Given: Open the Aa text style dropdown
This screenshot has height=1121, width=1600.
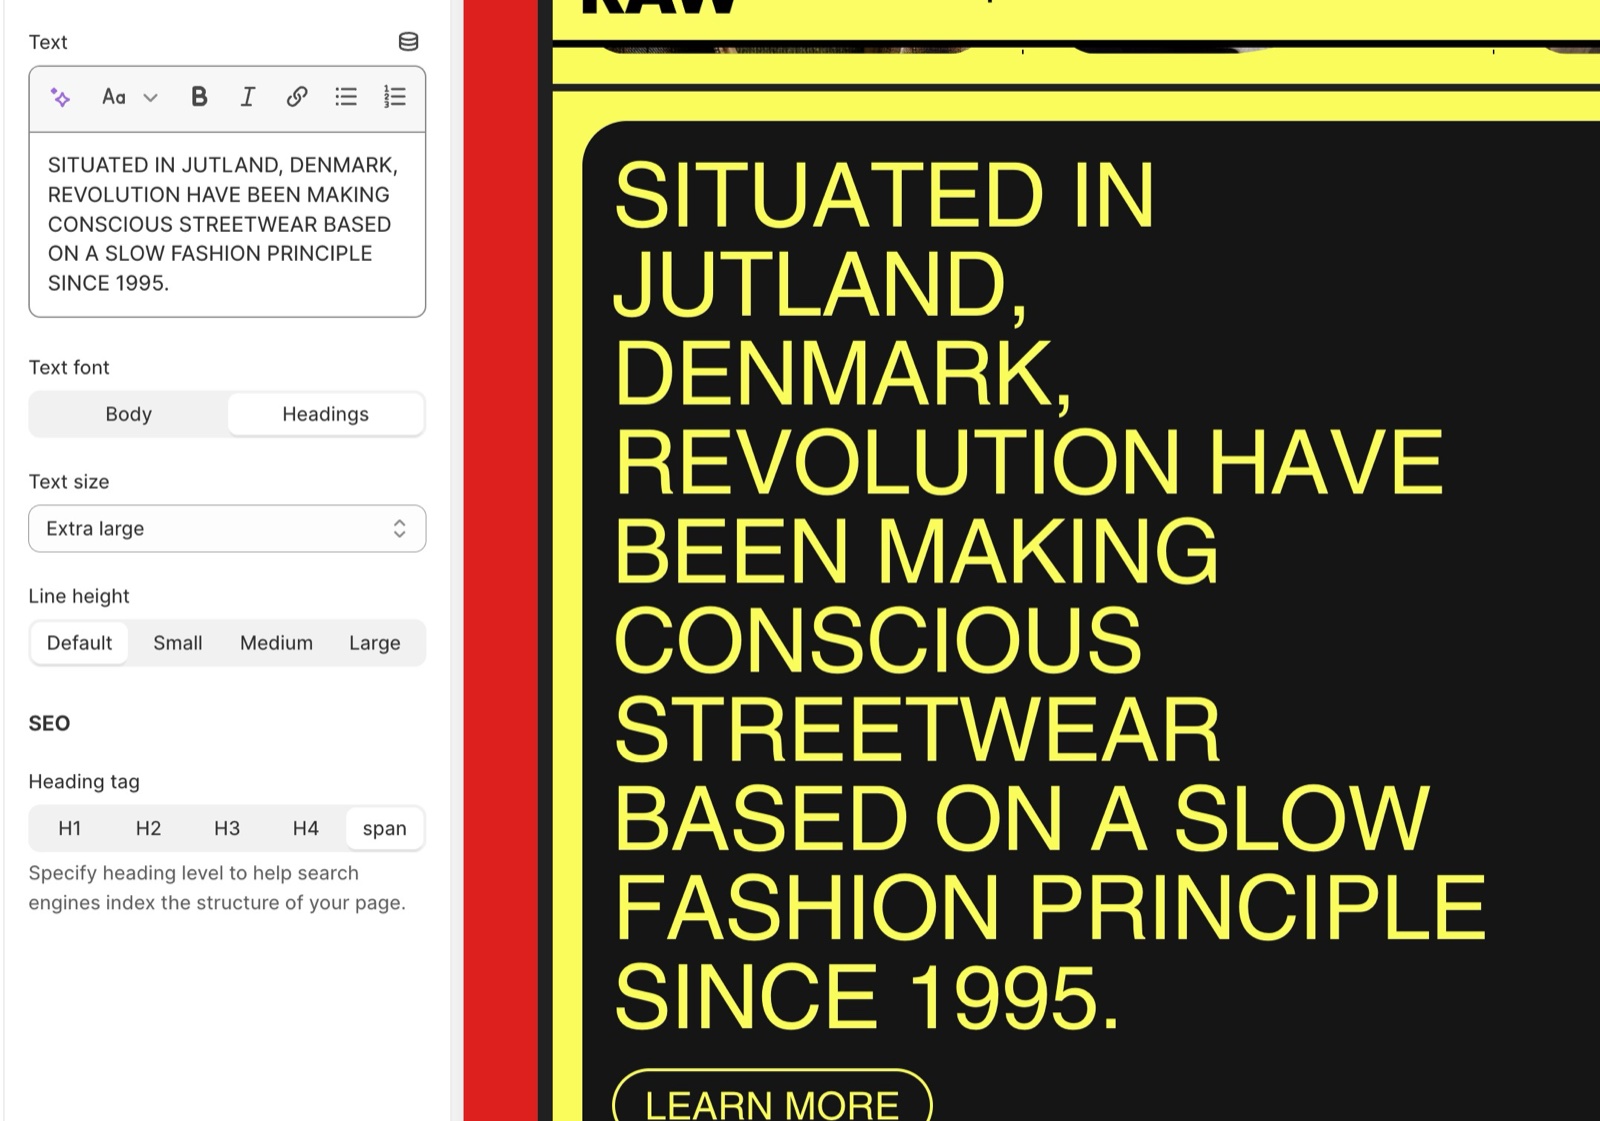Looking at the screenshot, I should (129, 97).
